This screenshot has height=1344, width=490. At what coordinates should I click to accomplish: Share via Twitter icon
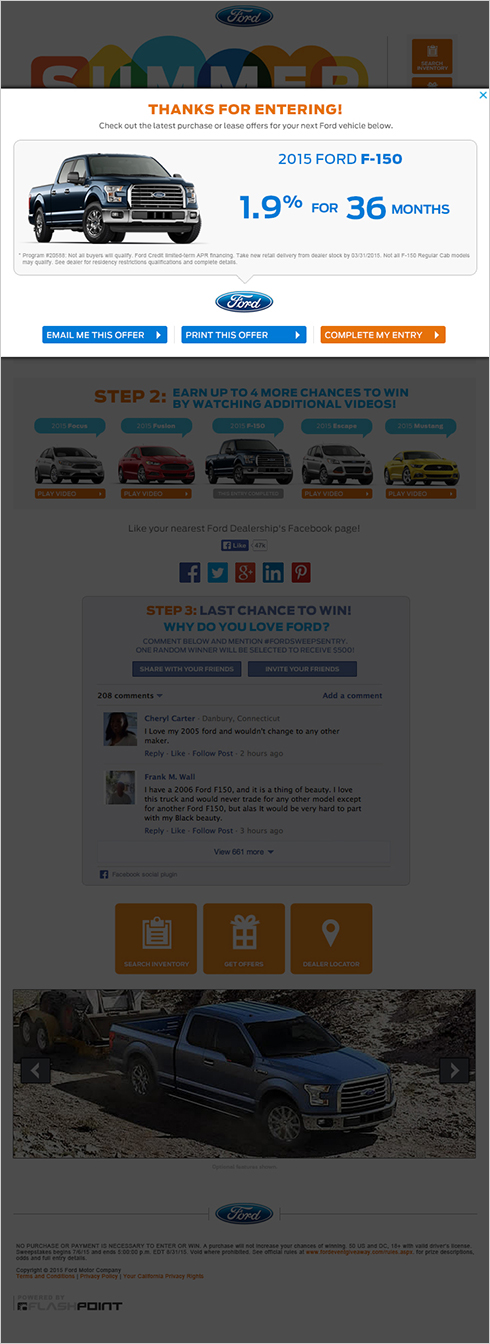tap(218, 572)
